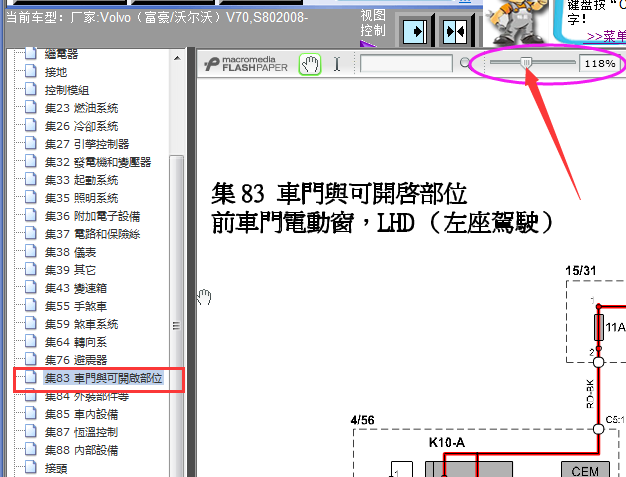Click the mechanic mascot image

[x=517, y=22]
